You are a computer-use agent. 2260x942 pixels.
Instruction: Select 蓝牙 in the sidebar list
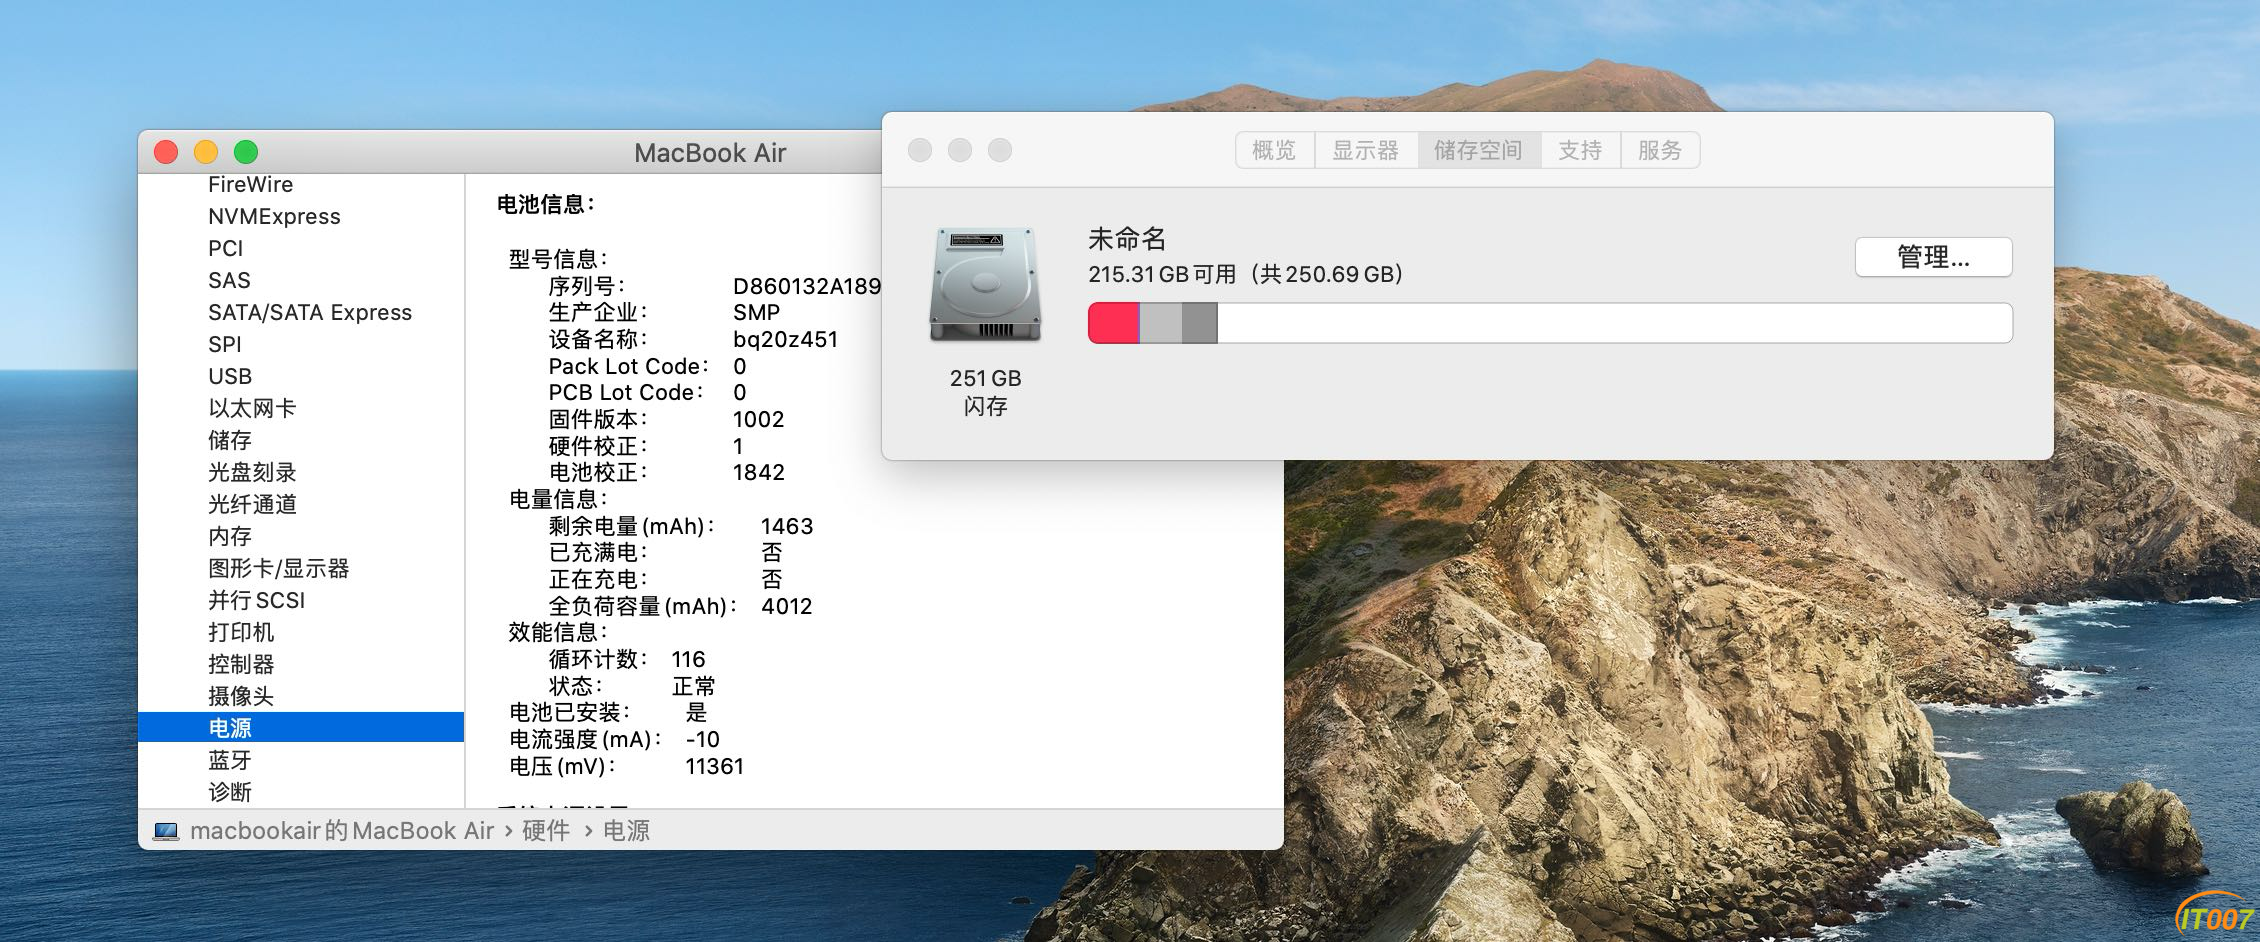230,760
